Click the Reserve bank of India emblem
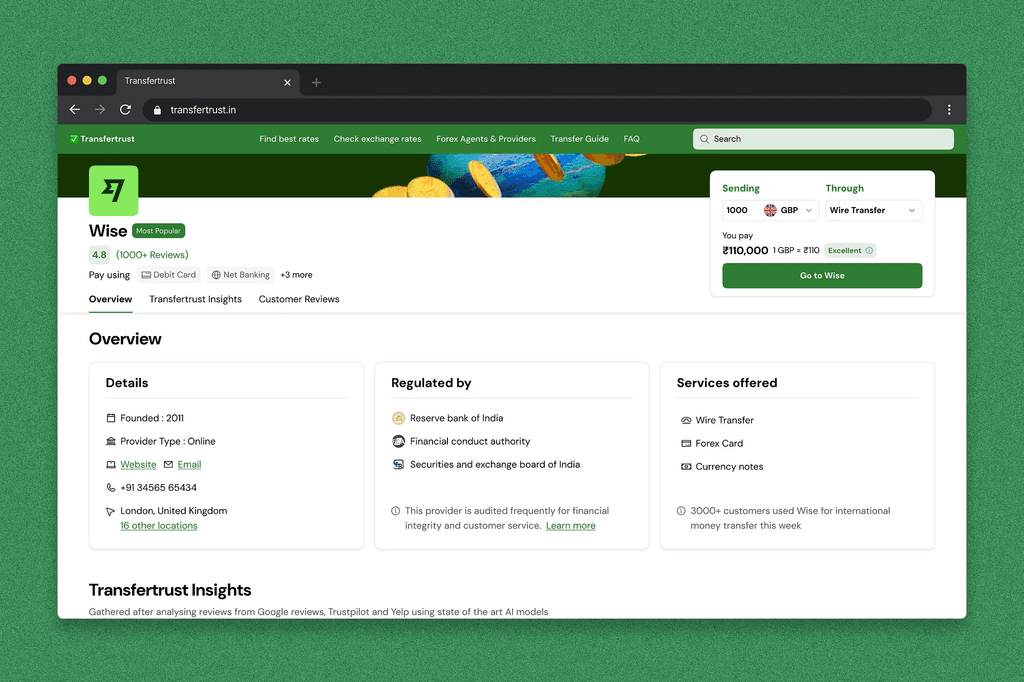The image size is (1024, 682). click(x=398, y=418)
